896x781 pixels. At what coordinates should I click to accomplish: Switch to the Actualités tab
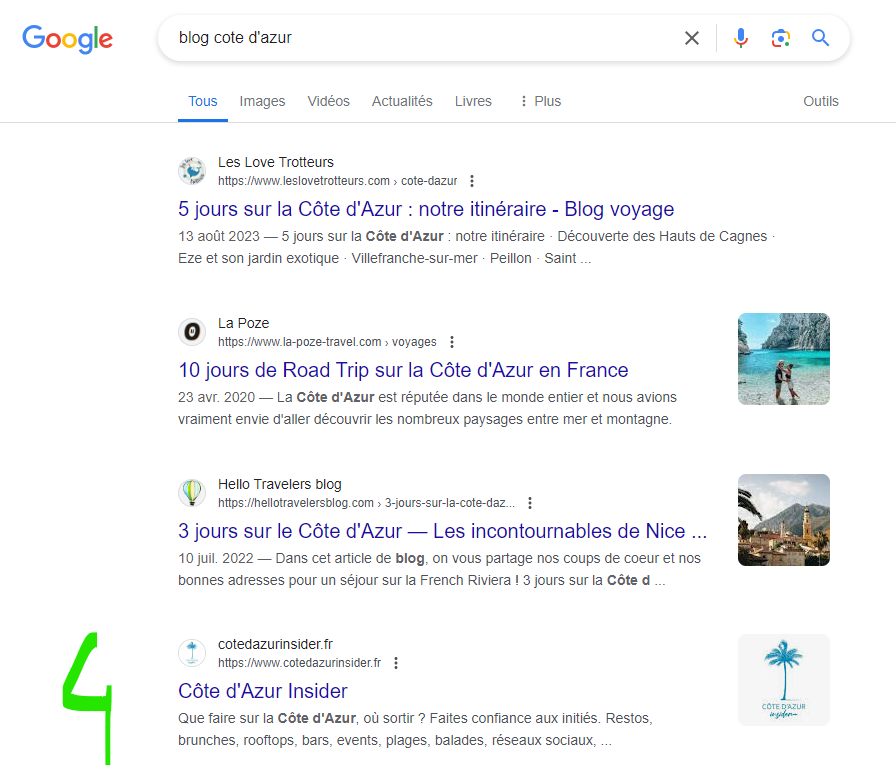[x=402, y=101]
